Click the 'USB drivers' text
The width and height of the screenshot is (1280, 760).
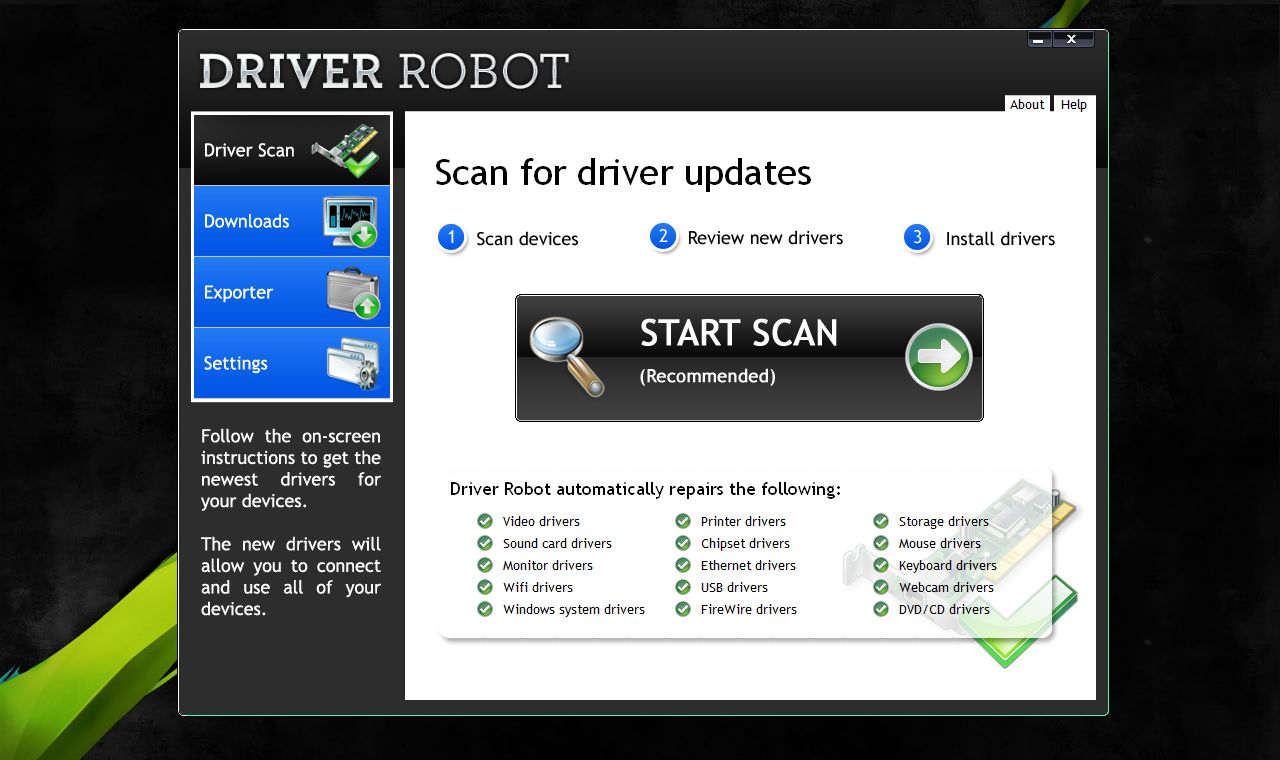click(734, 587)
